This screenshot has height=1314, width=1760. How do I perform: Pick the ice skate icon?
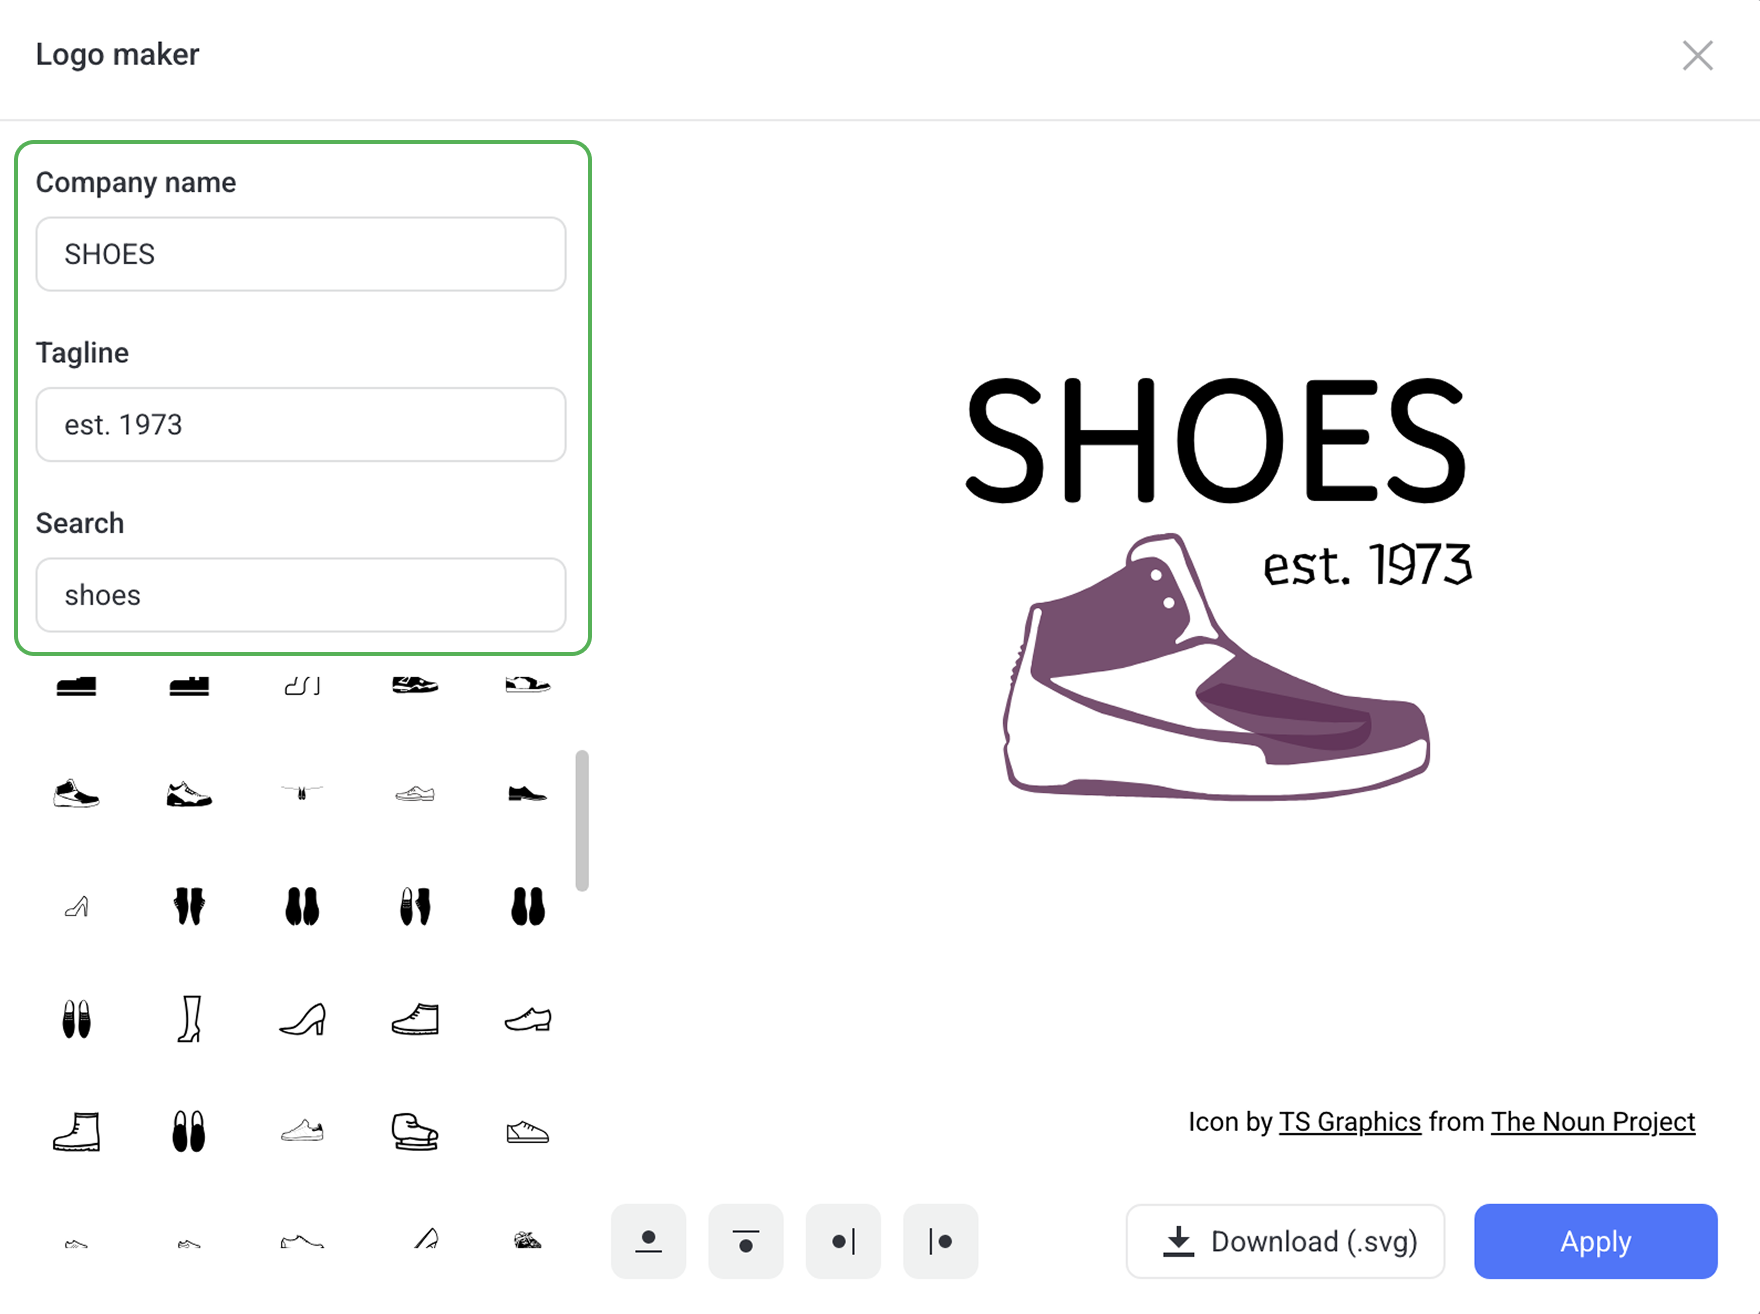coord(414,1132)
